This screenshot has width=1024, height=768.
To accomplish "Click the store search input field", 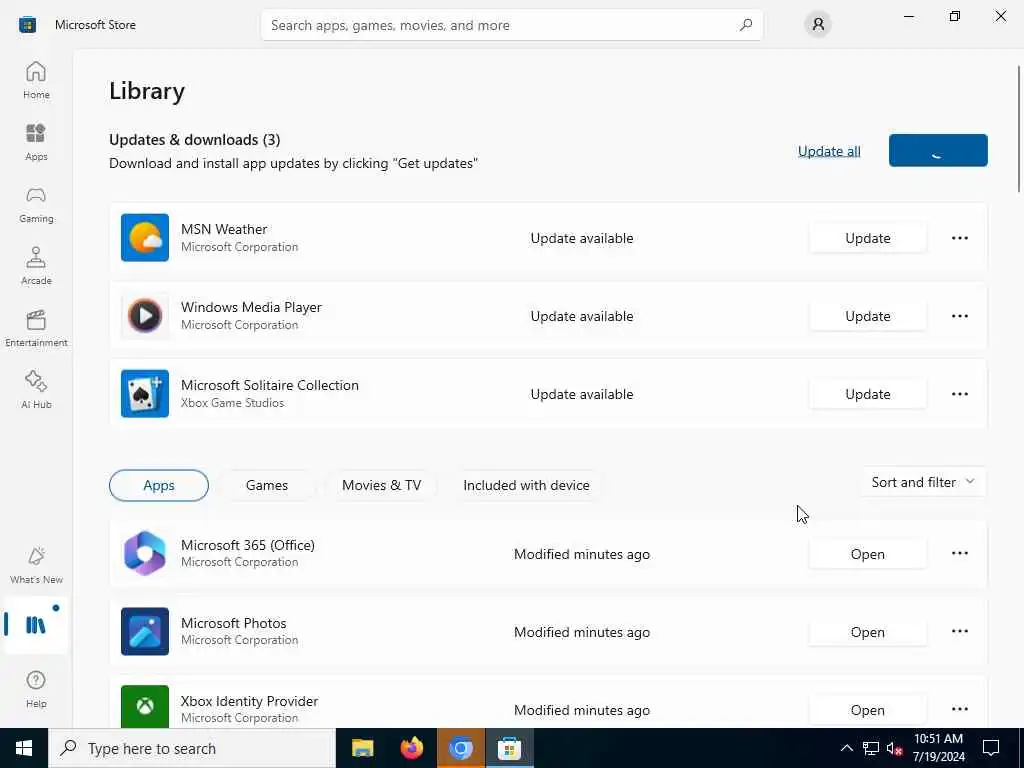I will [x=511, y=25].
